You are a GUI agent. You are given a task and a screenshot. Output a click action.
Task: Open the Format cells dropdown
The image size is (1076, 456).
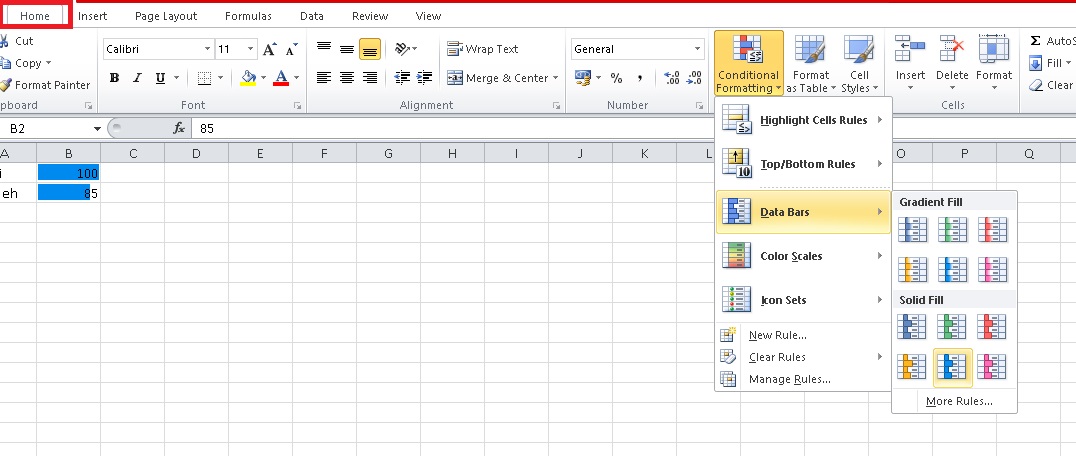[994, 63]
